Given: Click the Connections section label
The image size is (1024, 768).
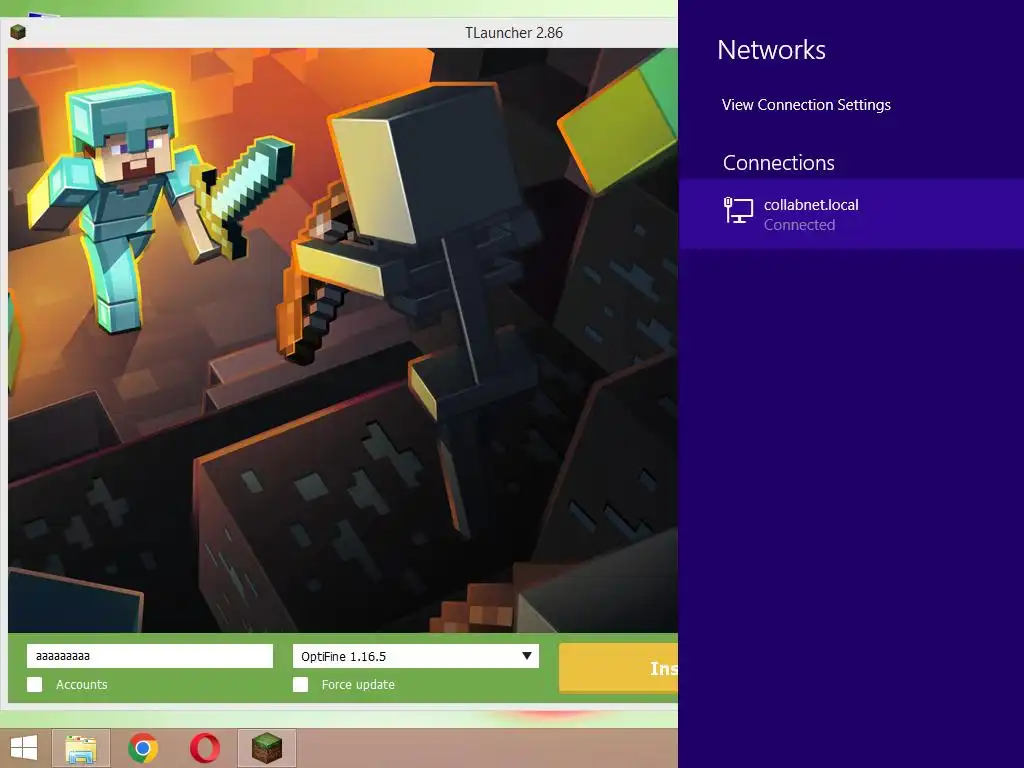Looking at the screenshot, I should pyautogui.click(x=778, y=163).
